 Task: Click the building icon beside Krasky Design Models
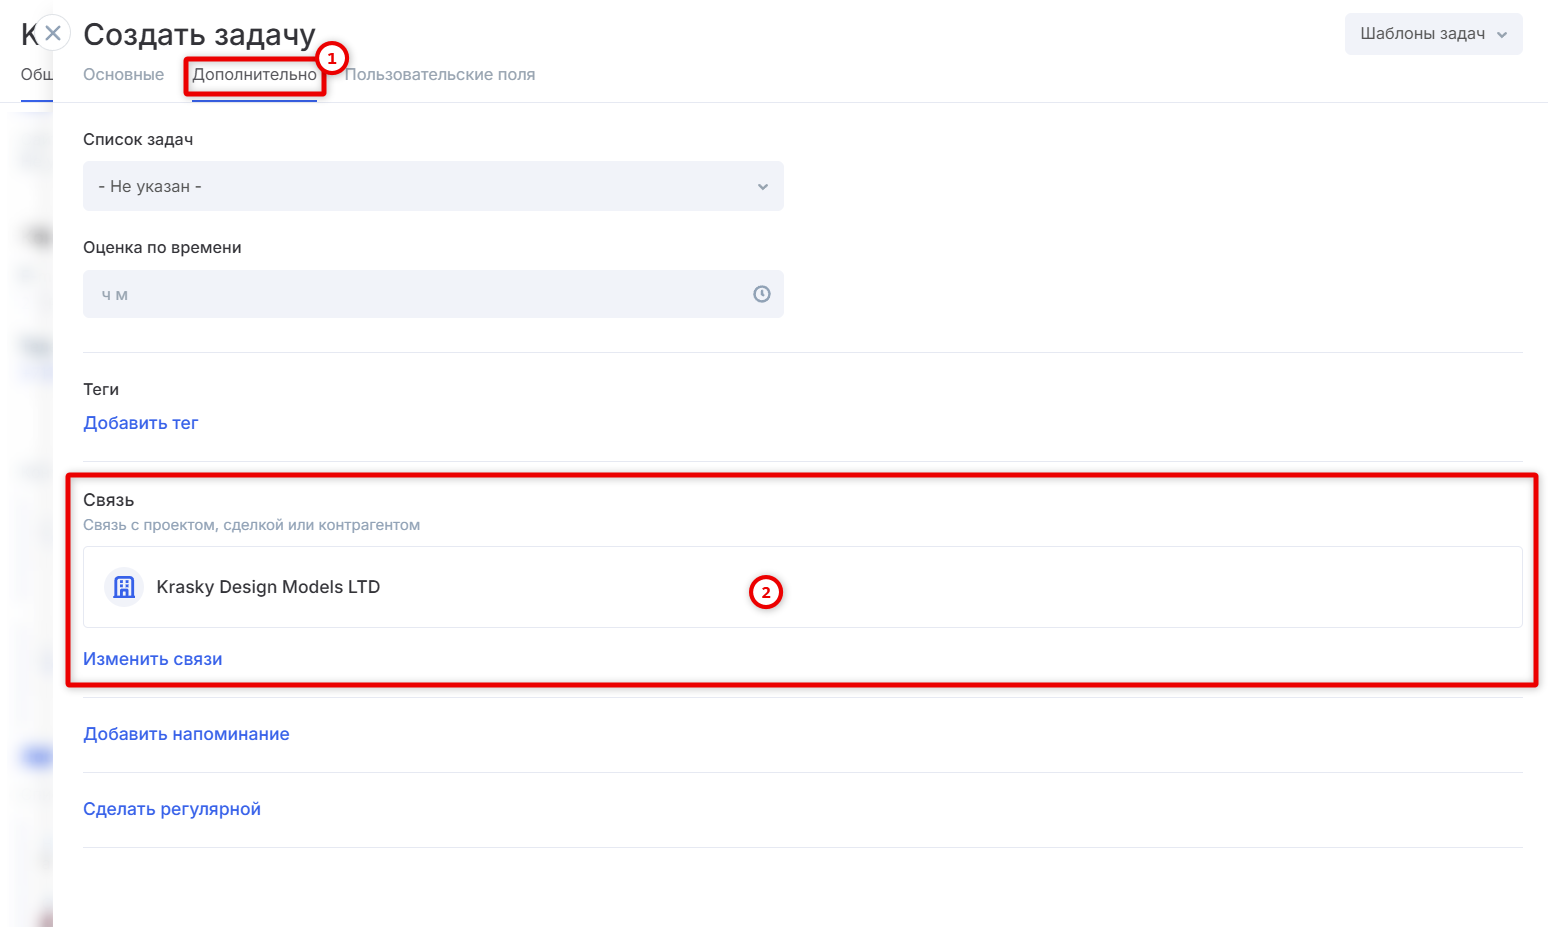124,587
